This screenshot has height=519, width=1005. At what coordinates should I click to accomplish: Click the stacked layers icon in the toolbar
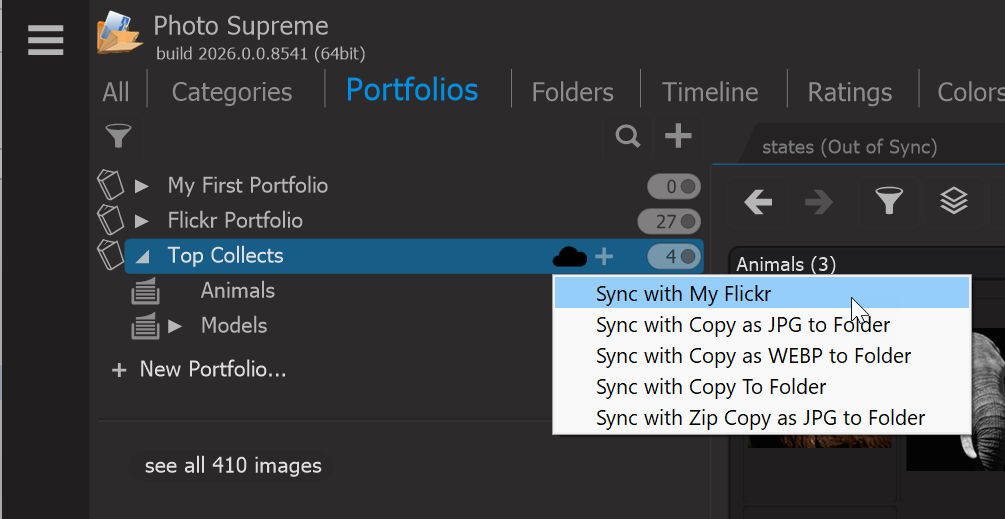click(x=954, y=201)
